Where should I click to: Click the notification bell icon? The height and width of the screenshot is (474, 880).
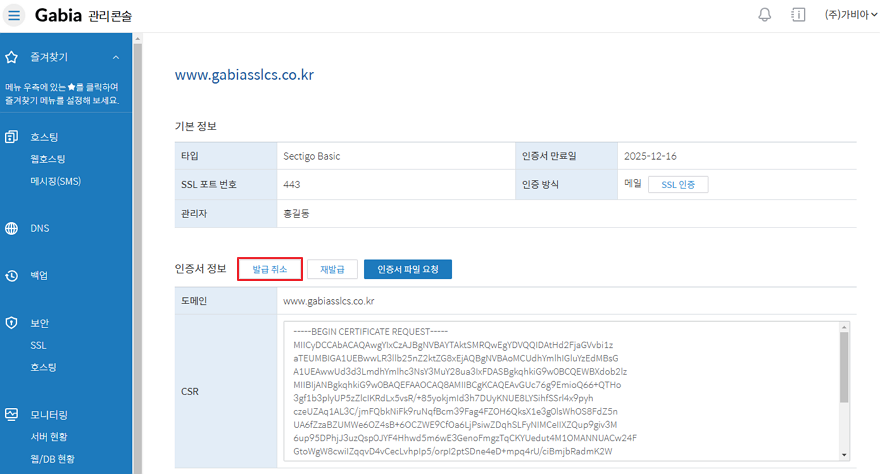764,15
